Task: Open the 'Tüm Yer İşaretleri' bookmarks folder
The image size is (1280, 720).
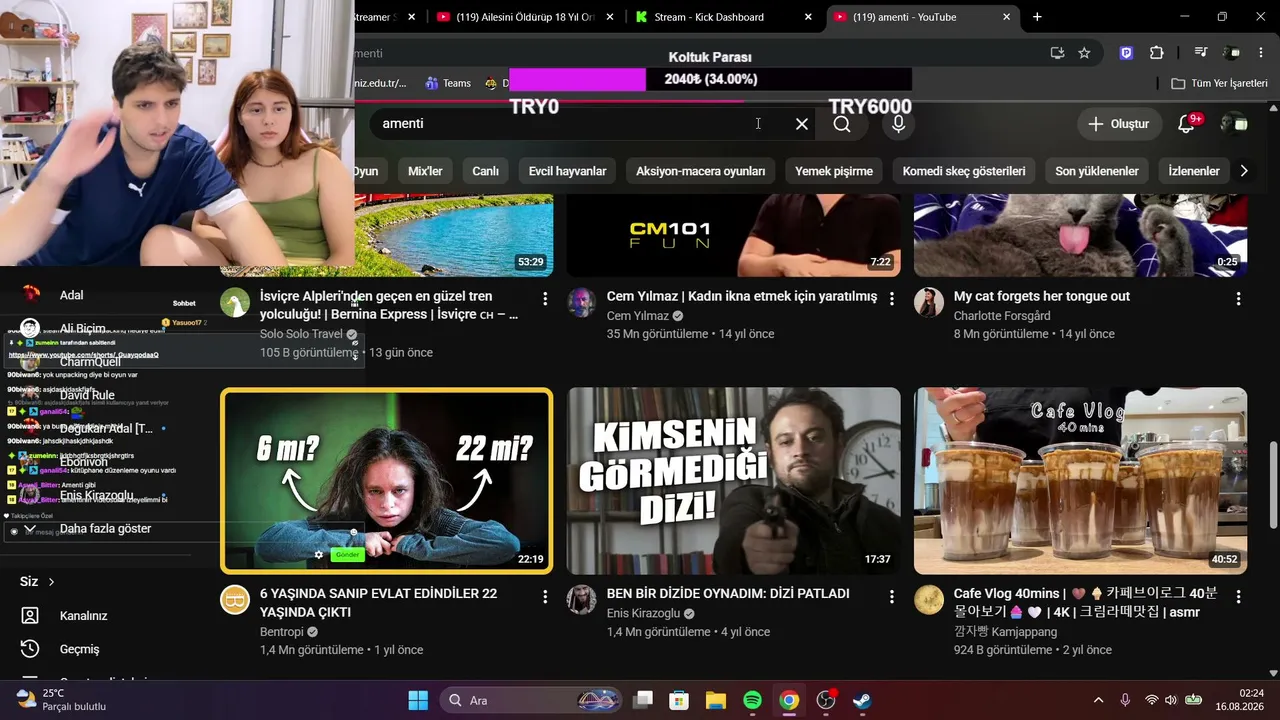Action: tap(1219, 83)
